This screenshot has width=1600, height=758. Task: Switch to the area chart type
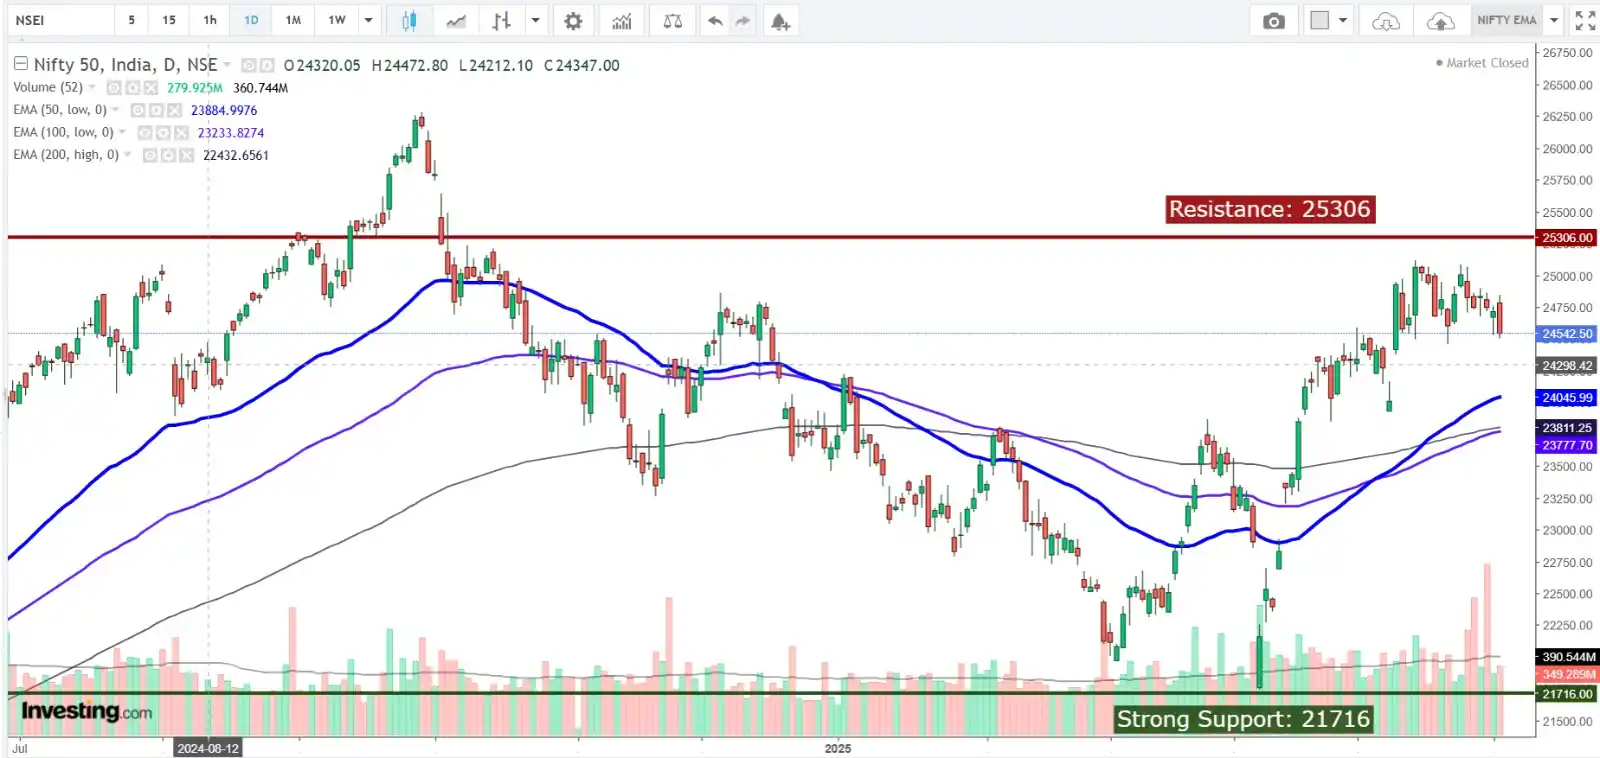point(456,20)
